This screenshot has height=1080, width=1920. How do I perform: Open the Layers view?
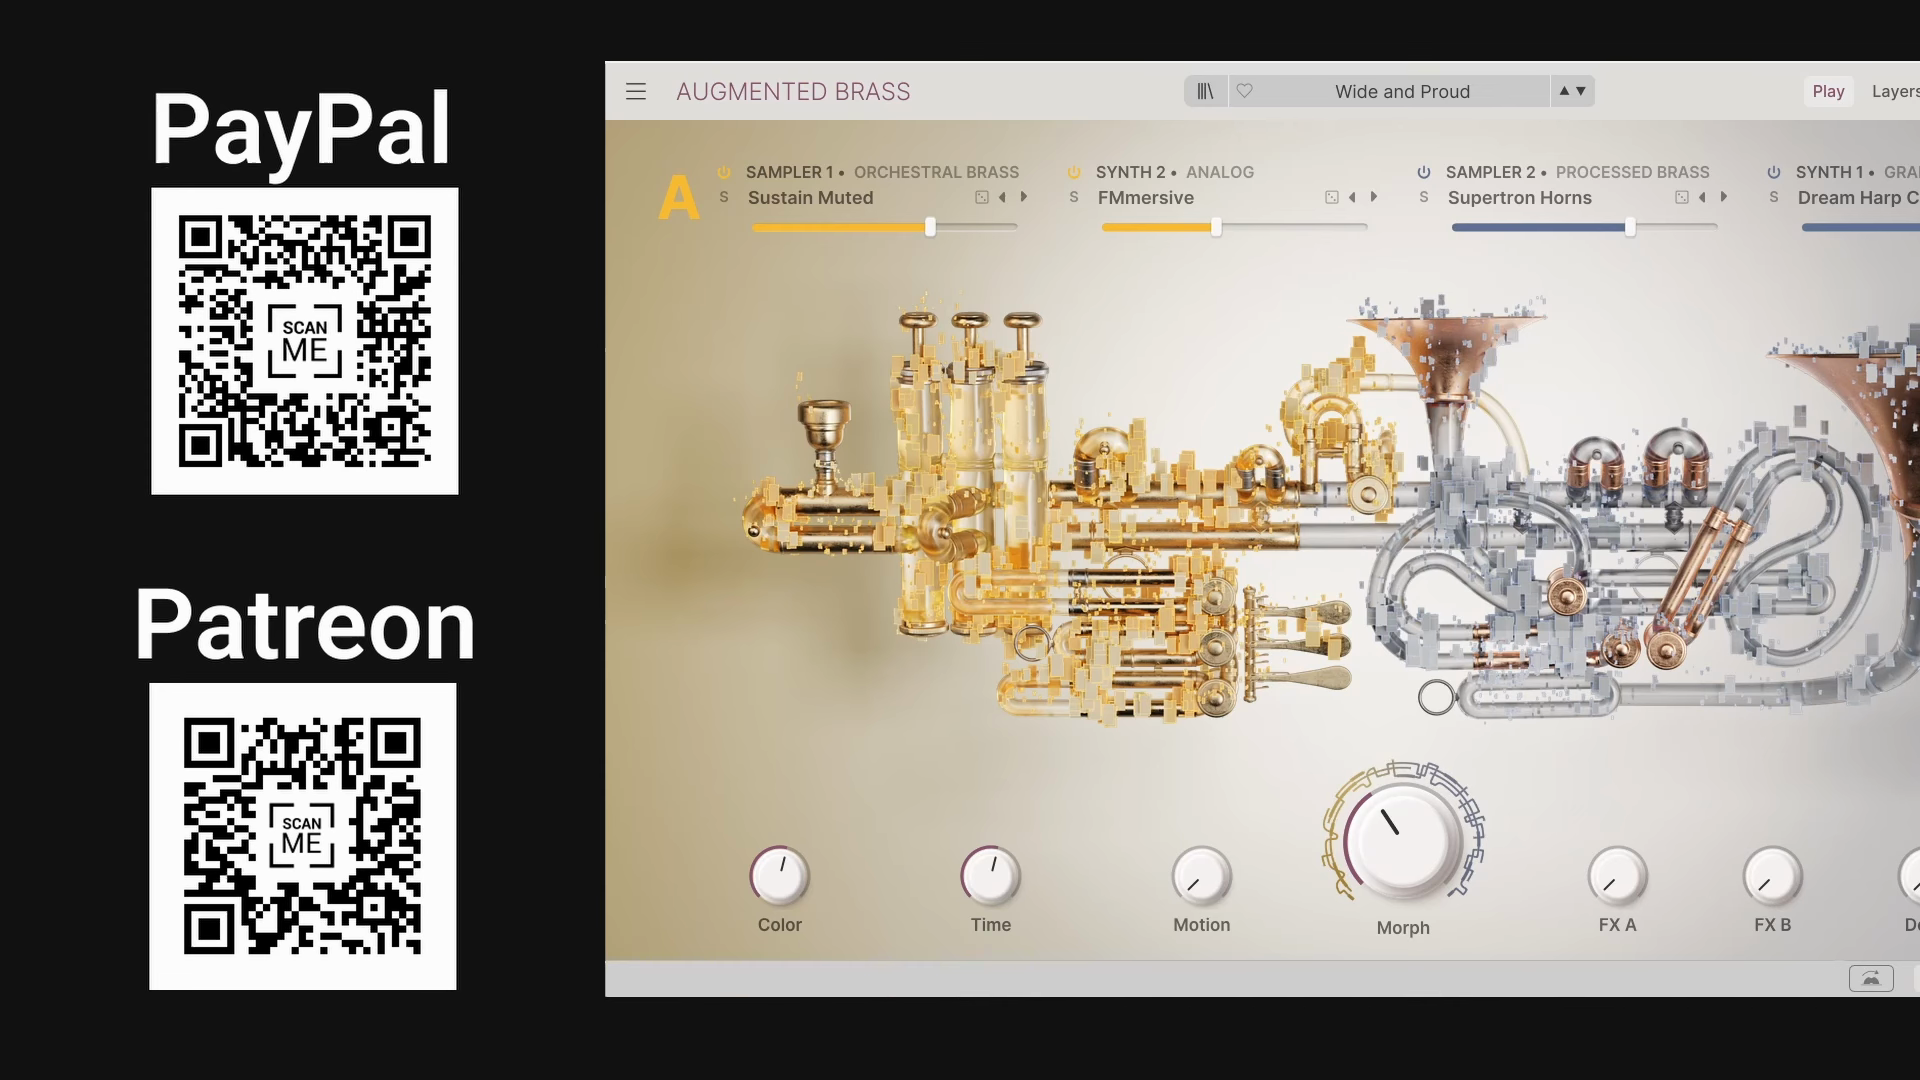(1895, 91)
